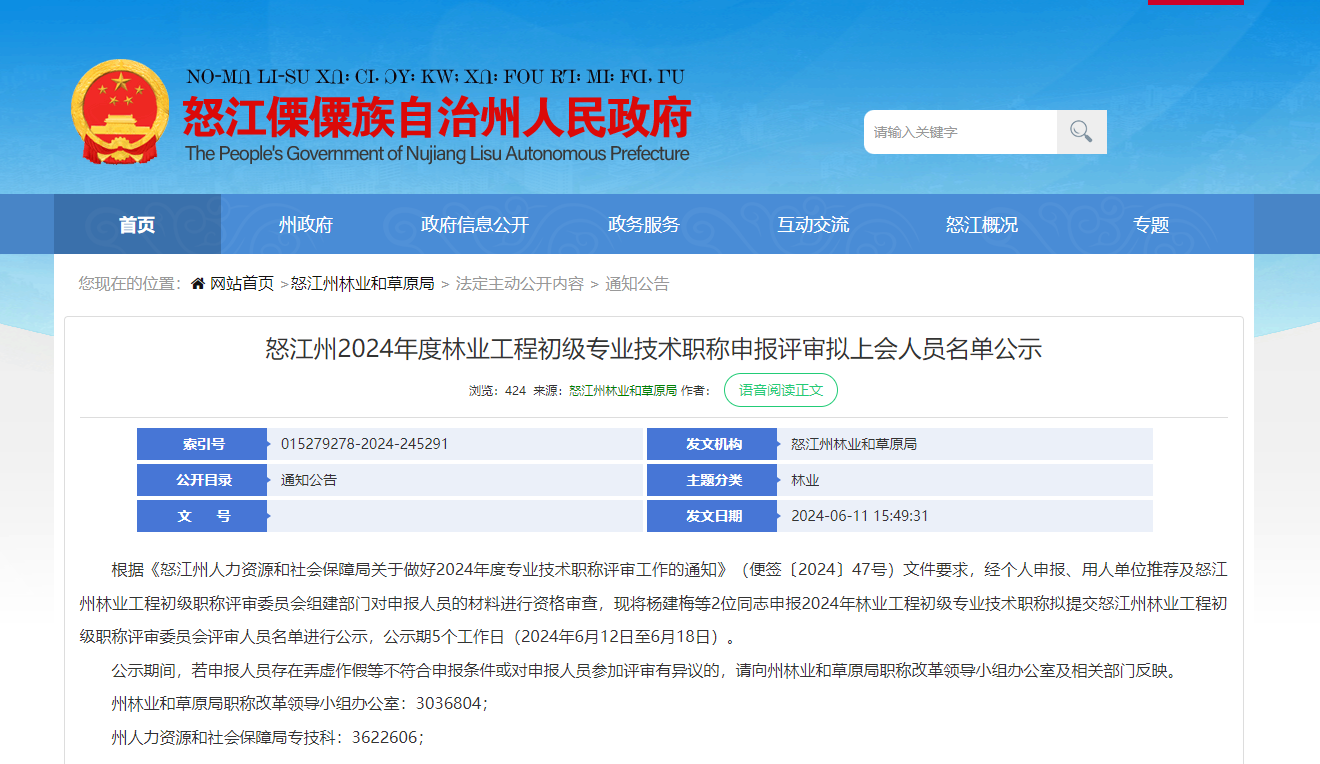Click the 通知公告 breadcrumb link
The height and width of the screenshot is (764, 1320).
pyautogui.click(x=637, y=284)
